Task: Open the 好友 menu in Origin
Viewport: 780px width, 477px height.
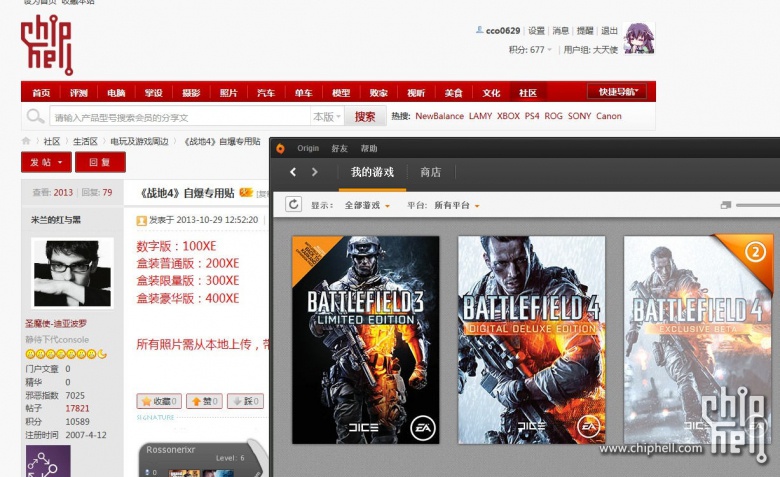Action: (340, 148)
